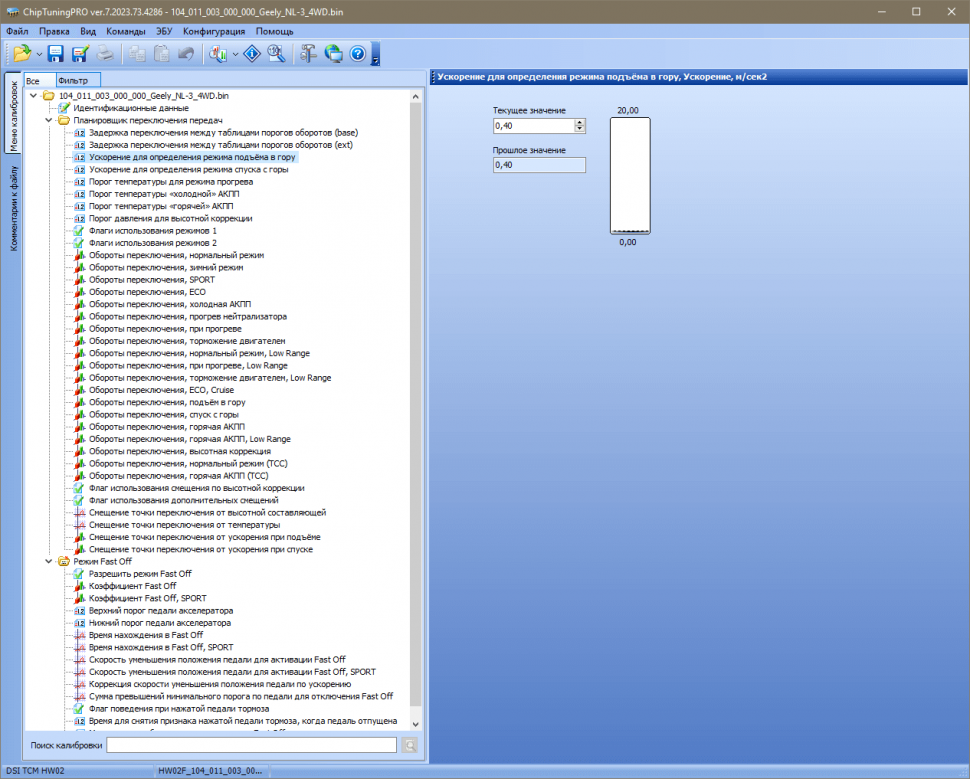Click the Save floppy disk icon
The image size is (970, 779).
coord(56,54)
